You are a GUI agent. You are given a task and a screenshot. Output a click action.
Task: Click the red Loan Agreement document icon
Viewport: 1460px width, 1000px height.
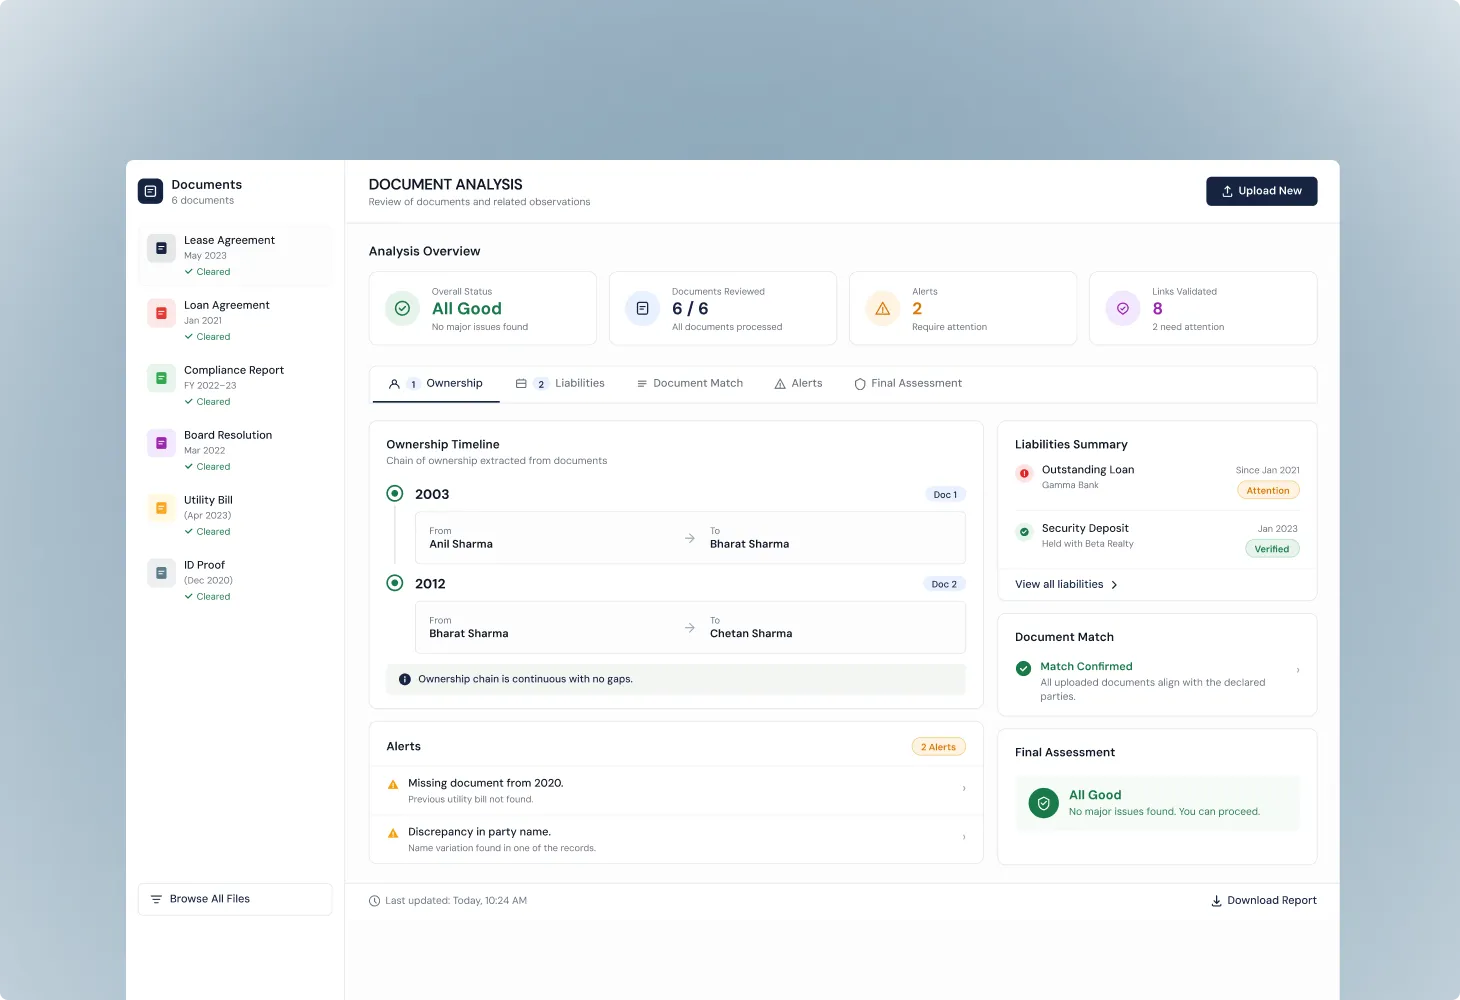click(161, 313)
